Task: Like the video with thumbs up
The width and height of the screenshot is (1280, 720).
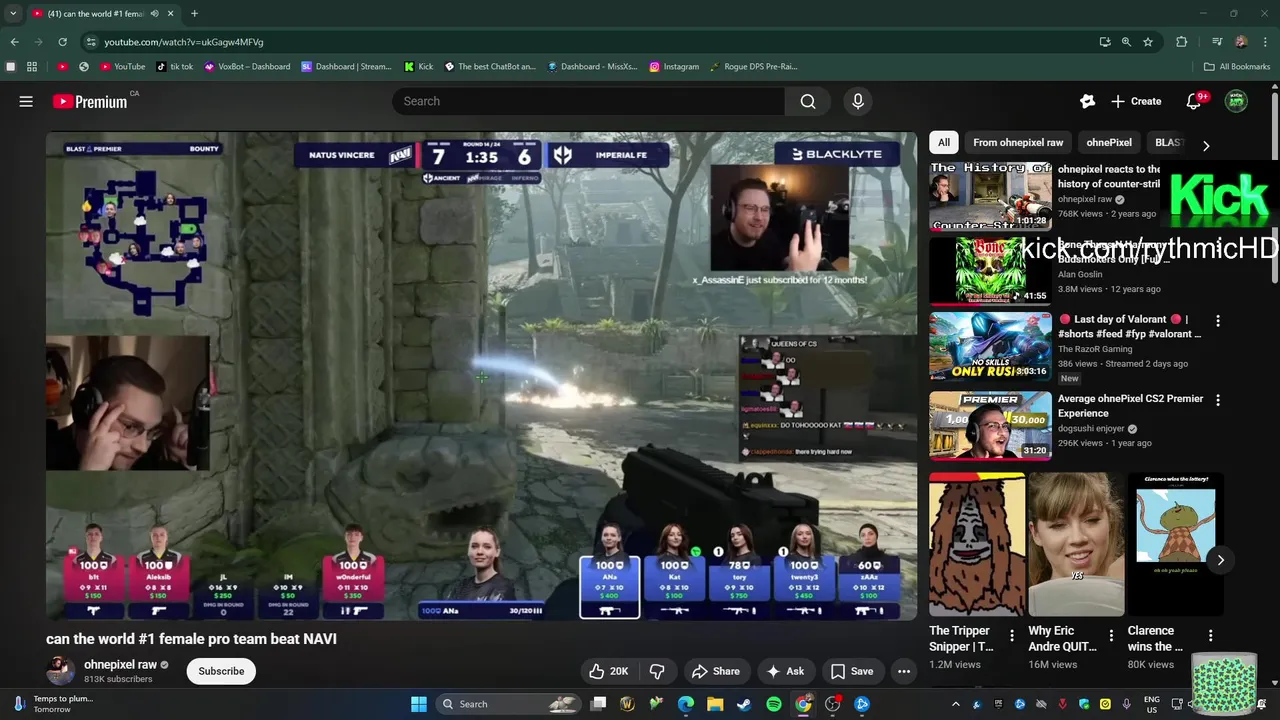Action: coord(608,671)
